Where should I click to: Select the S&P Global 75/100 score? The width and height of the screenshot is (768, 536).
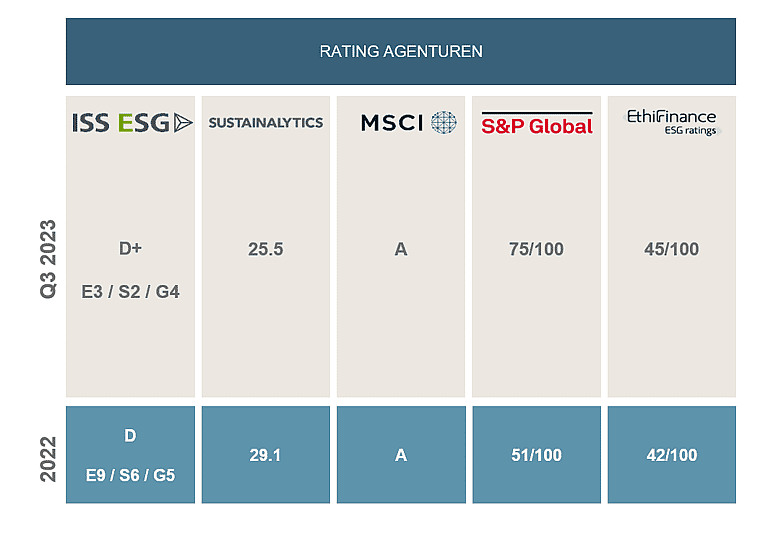pyautogui.click(x=536, y=249)
